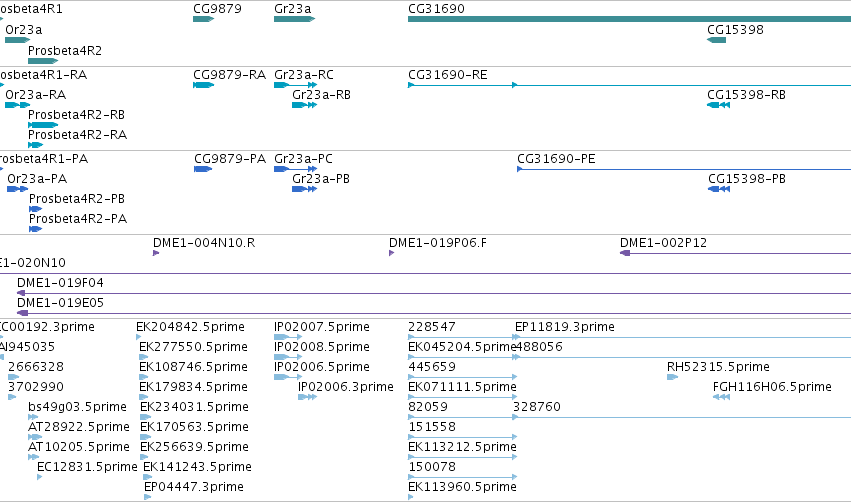The image size is (851, 502).
Task: Select the CG31690 gene bar
Action: 630,19
